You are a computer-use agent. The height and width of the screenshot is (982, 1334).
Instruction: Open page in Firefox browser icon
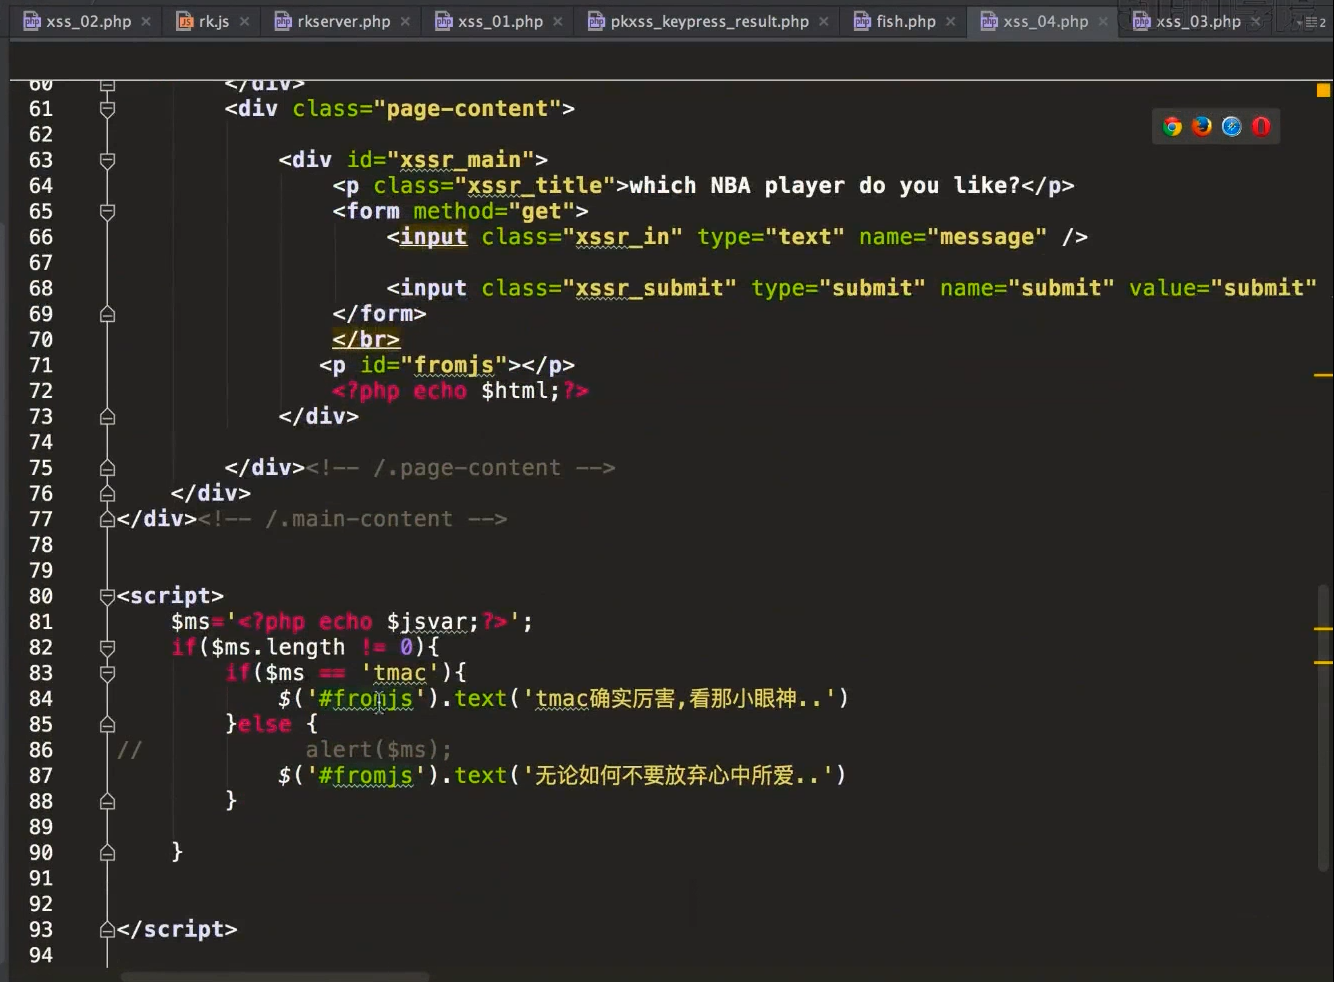tap(1202, 126)
